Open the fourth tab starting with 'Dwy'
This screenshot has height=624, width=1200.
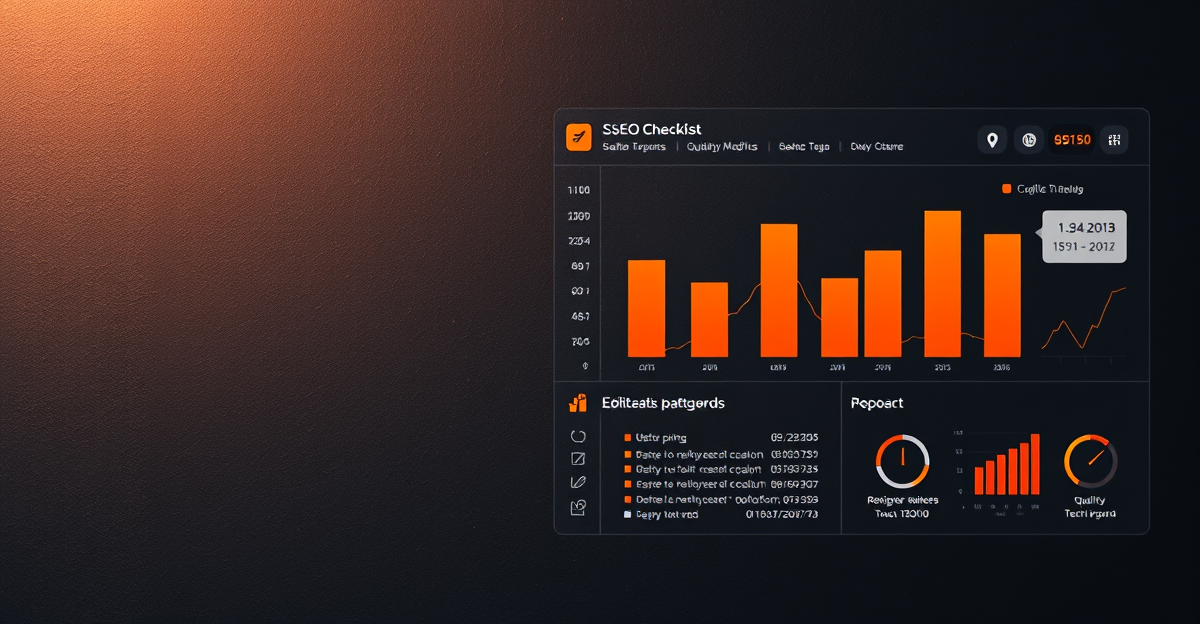[877, 147]
